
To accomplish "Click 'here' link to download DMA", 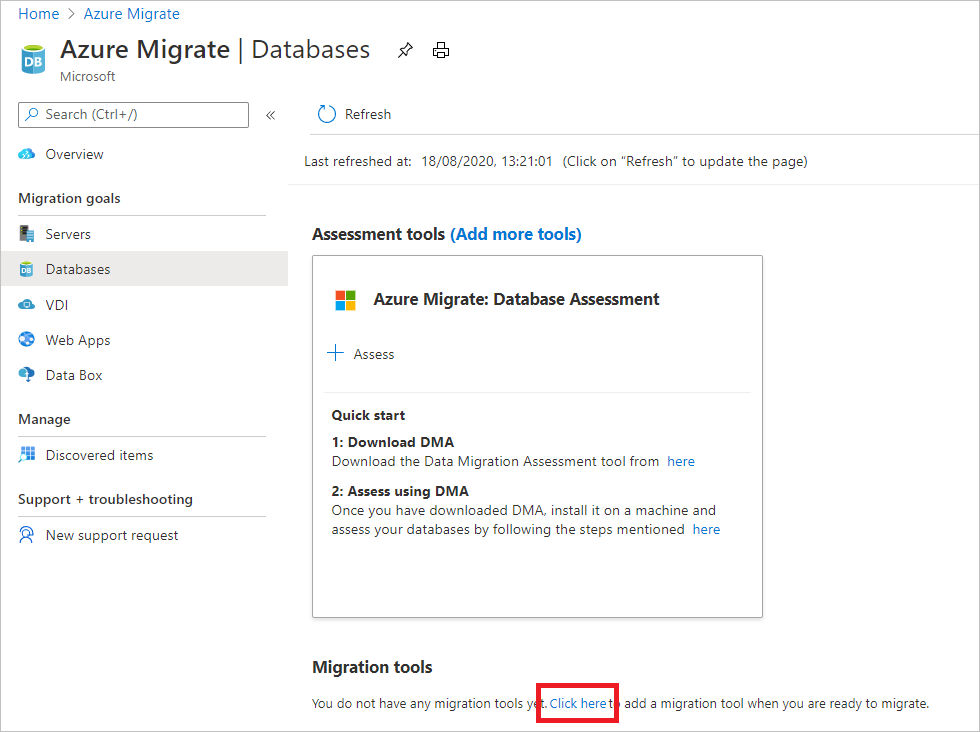I will (681, 461).
